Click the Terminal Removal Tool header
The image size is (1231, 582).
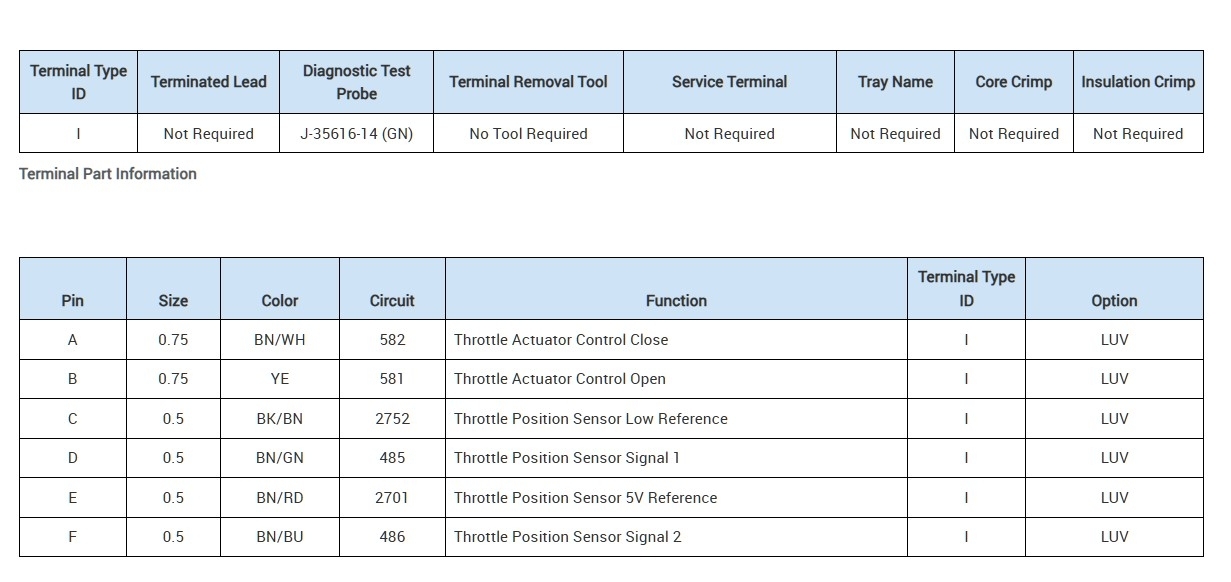coord(528,82)
